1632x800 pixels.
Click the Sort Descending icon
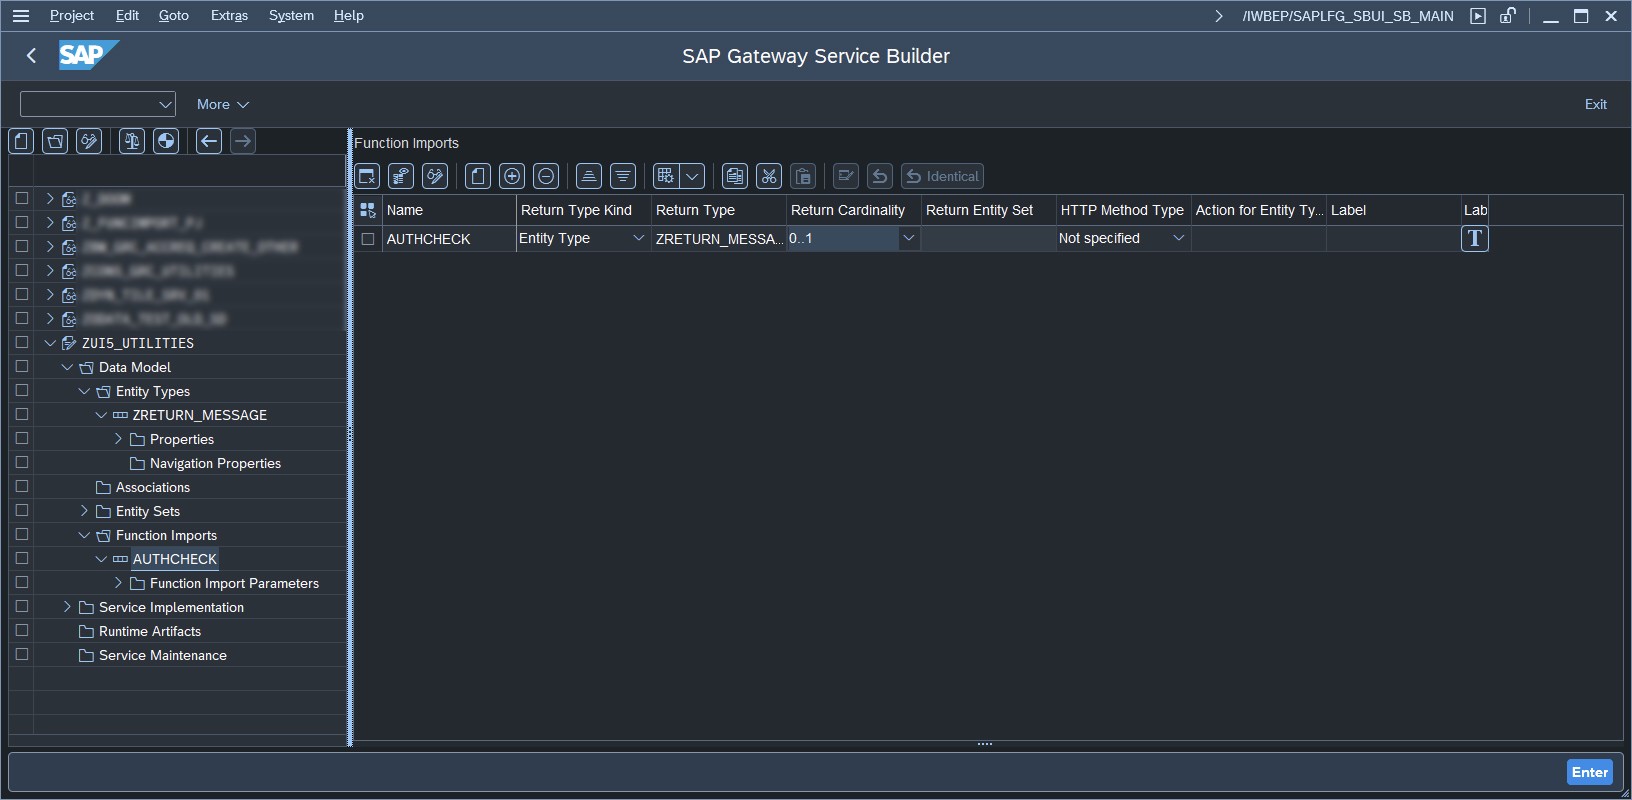point(623,177)
